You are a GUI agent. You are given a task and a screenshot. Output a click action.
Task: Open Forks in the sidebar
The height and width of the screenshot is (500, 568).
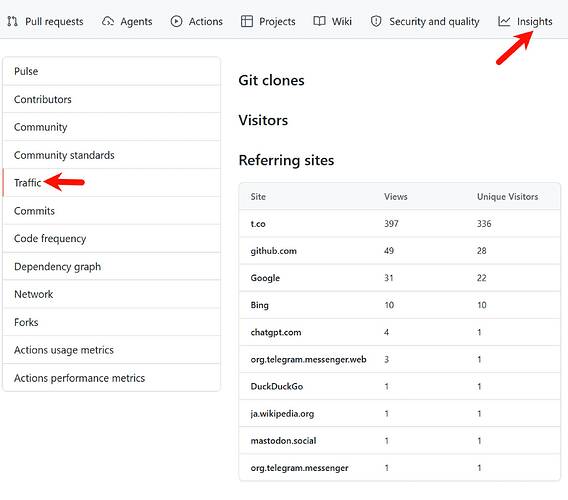click(x=112, y=322)
